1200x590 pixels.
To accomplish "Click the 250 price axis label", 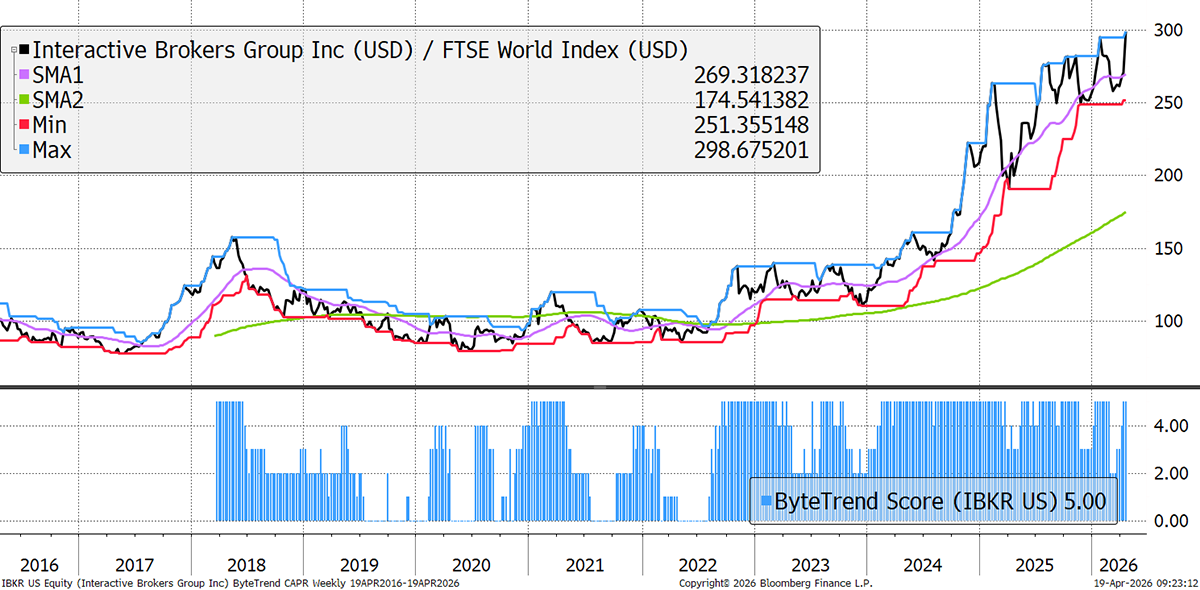I will point(1170,103).
